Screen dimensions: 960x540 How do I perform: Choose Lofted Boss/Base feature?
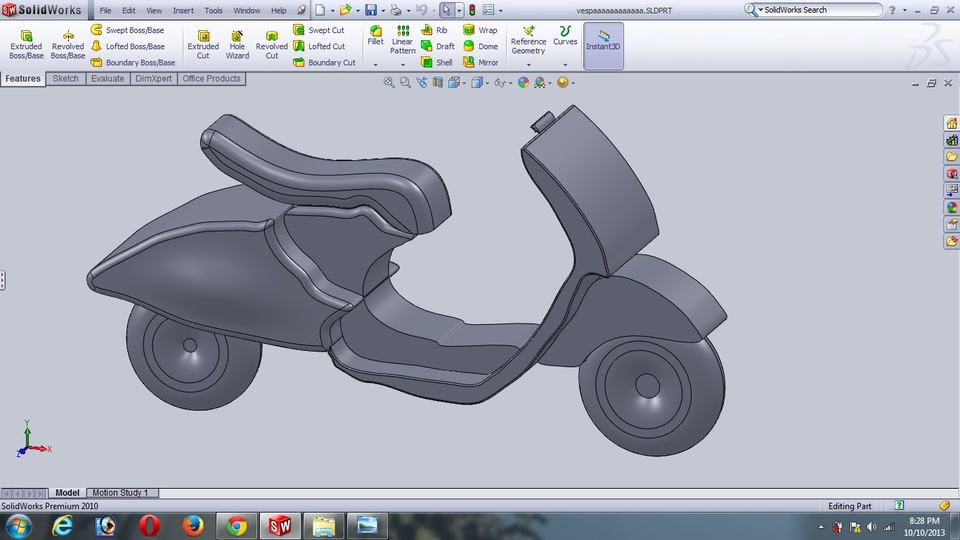tap(127, 46)
